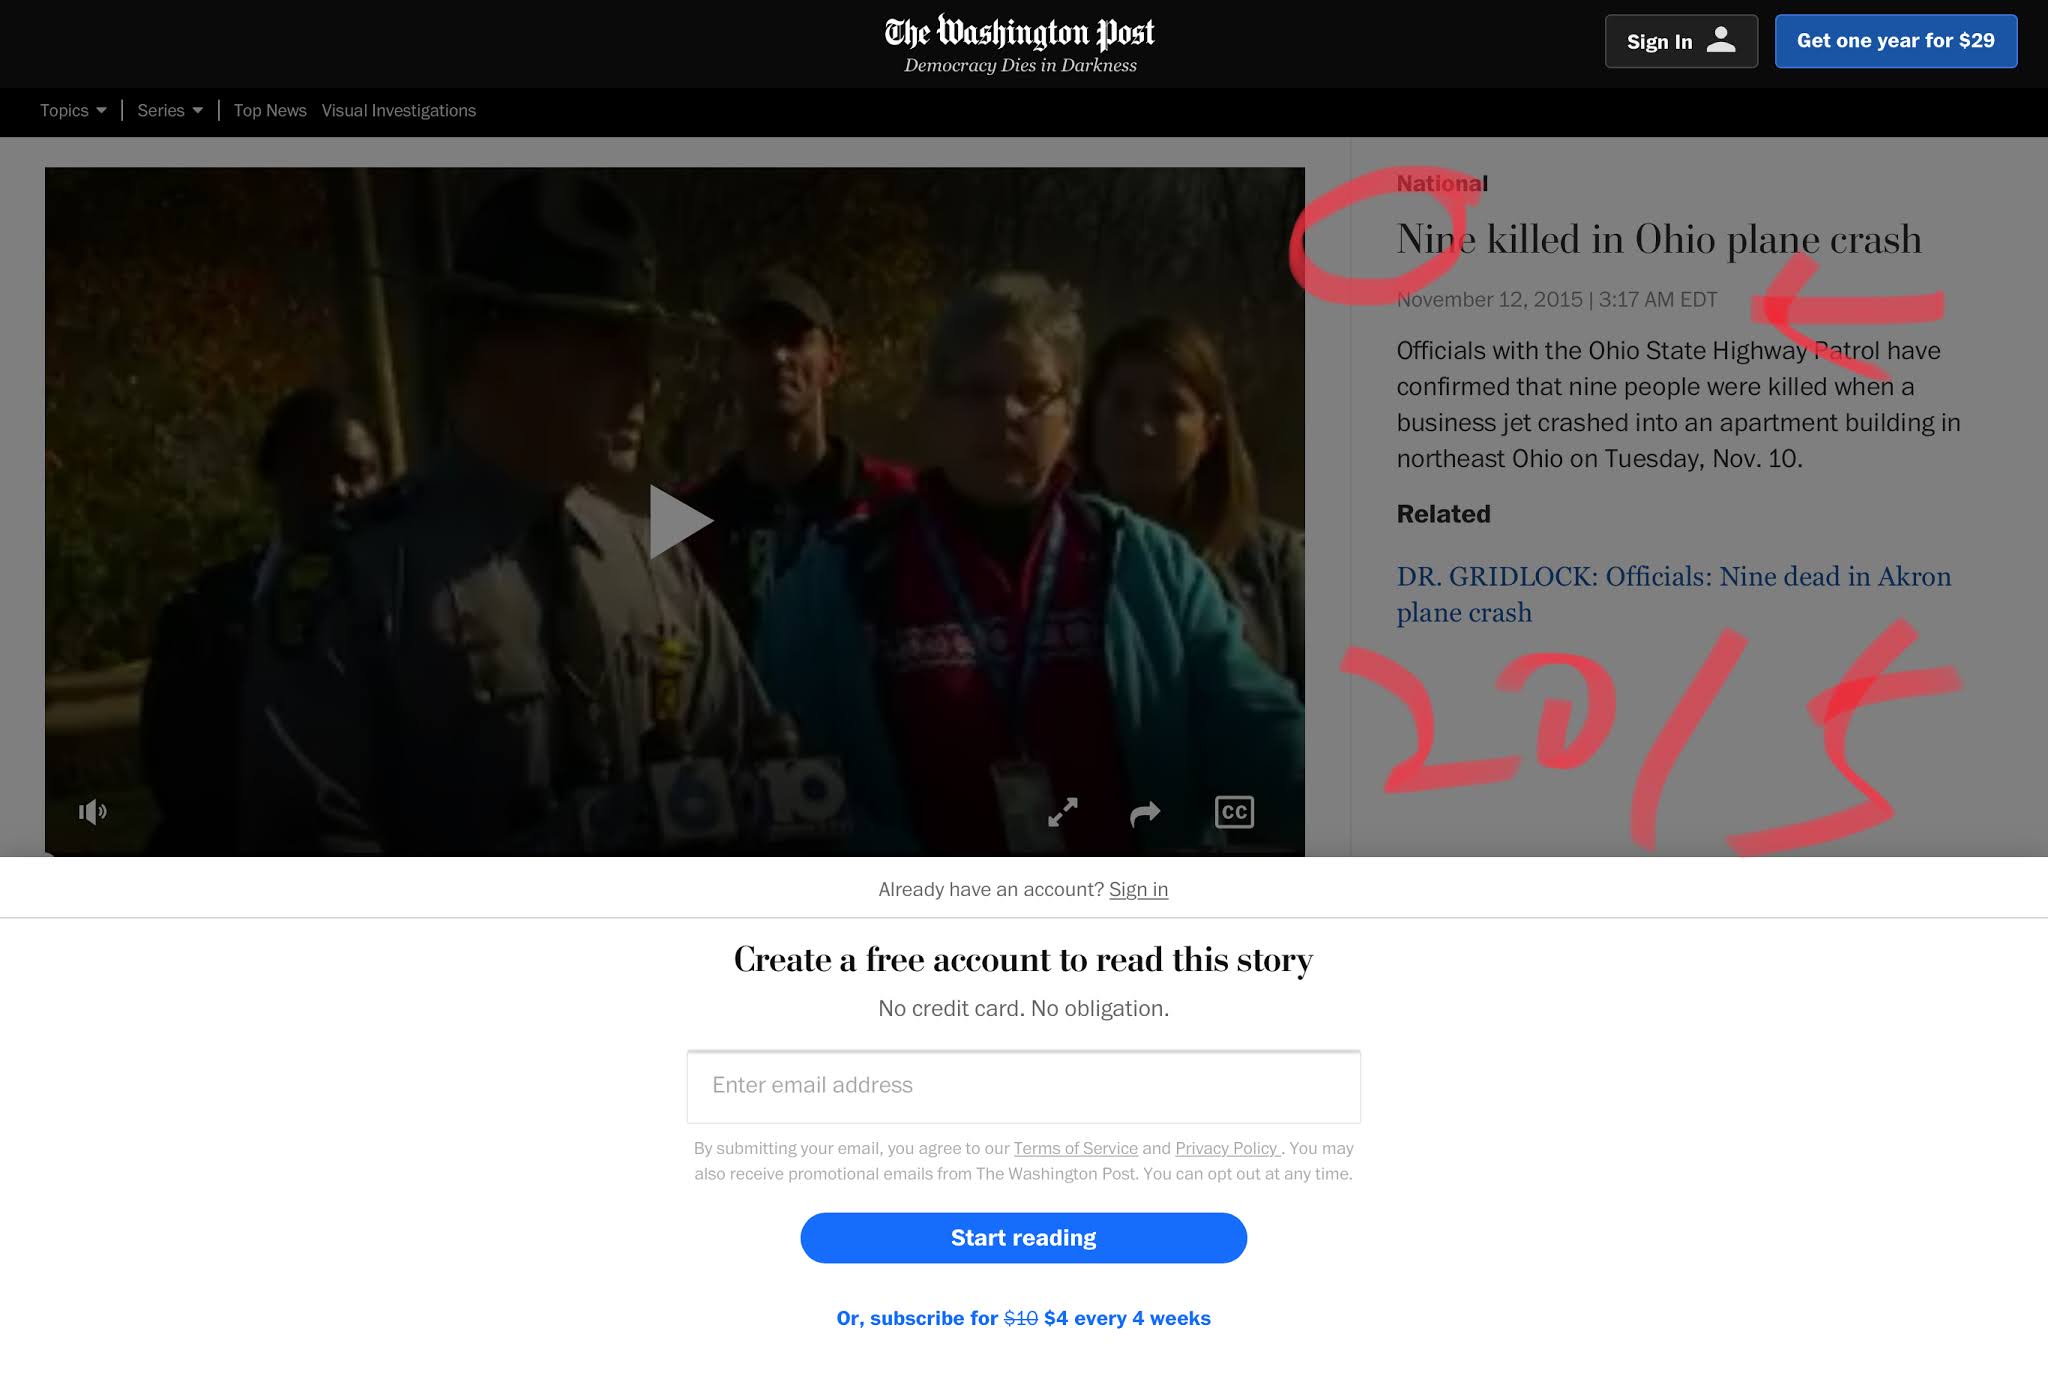Toggle closed captions CC button
This screenshot has height=1379, width=2048.
(x=1234, y=812)
